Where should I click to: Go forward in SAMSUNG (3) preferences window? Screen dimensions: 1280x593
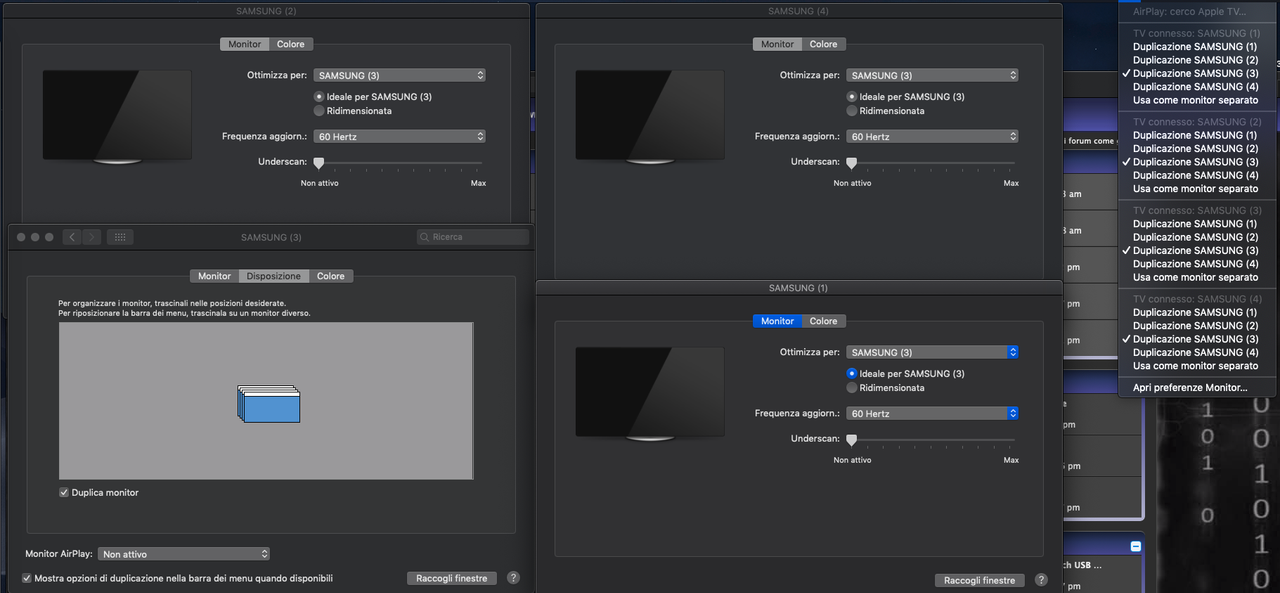(x=91, y=237)
